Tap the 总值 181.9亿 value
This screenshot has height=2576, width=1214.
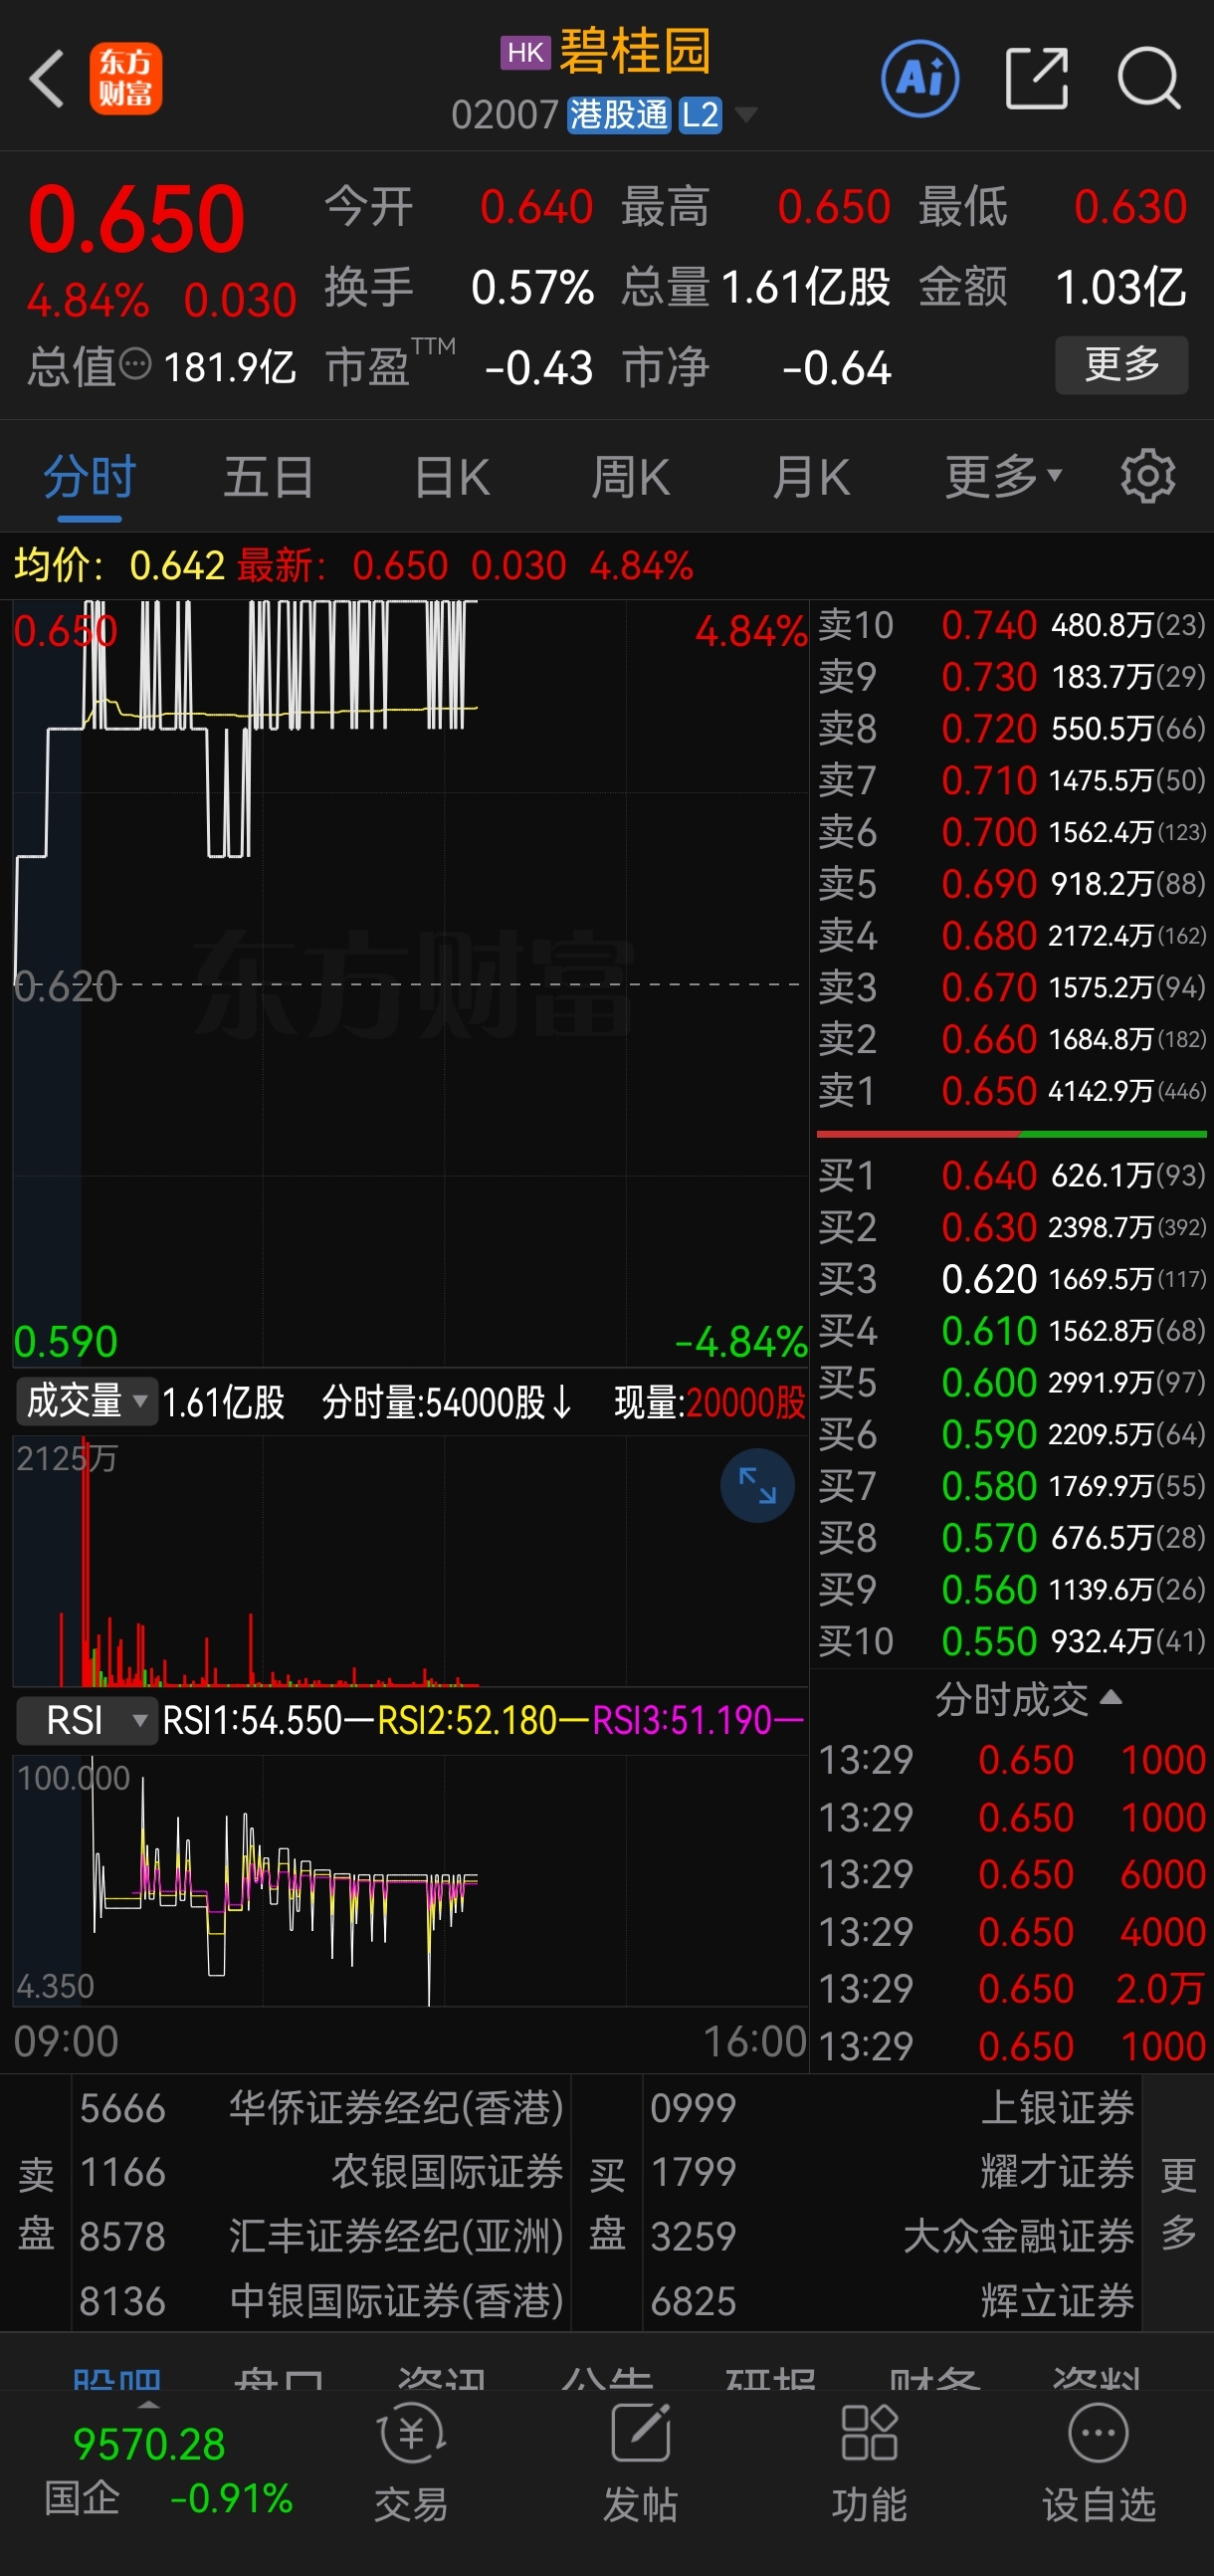(230, 368)
